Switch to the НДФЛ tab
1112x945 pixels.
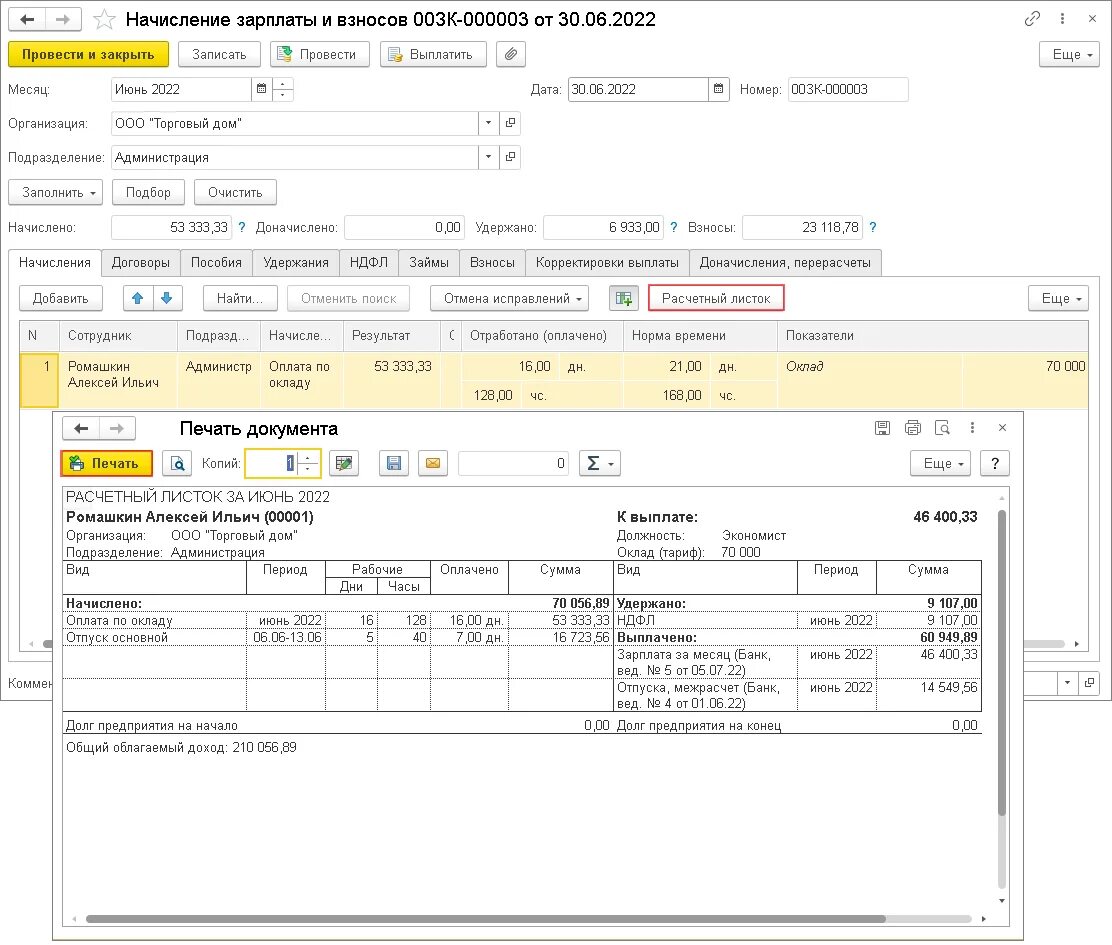(369, 262)
